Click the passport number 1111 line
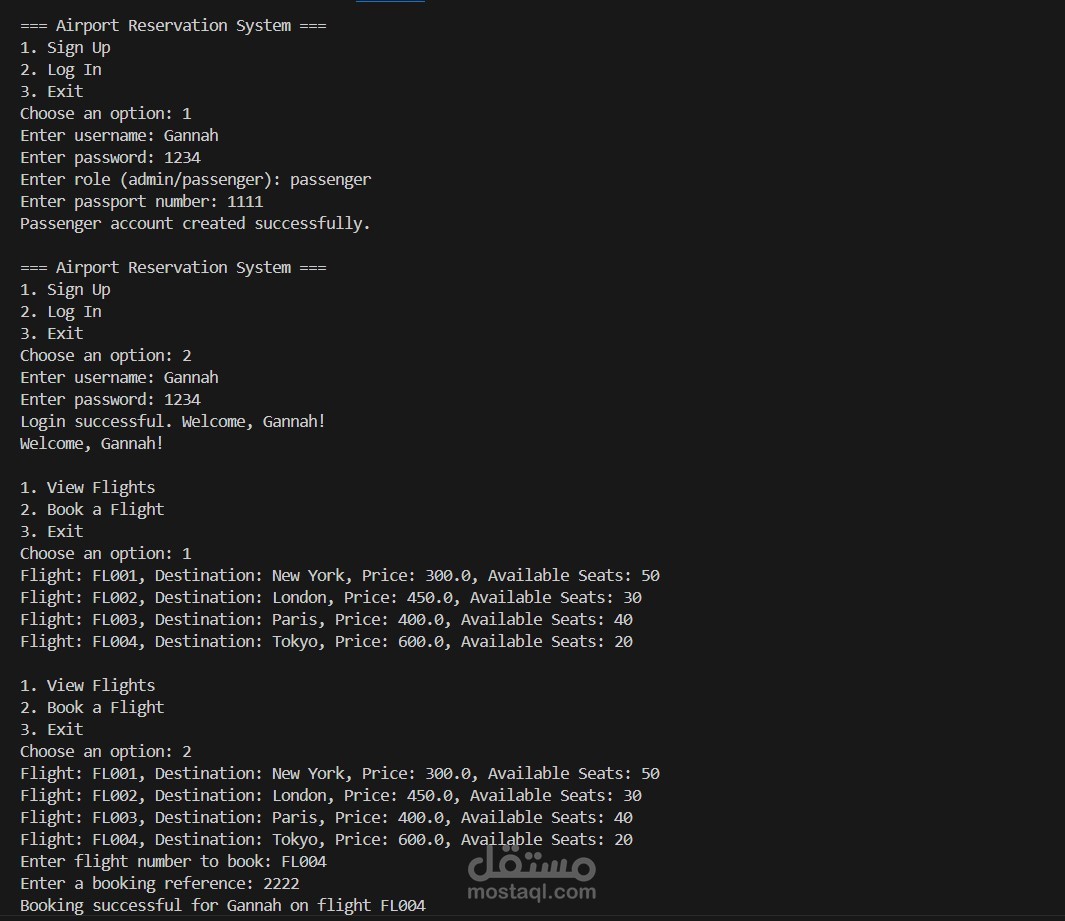Screen dimensions: 1065x921 point(141,201)
